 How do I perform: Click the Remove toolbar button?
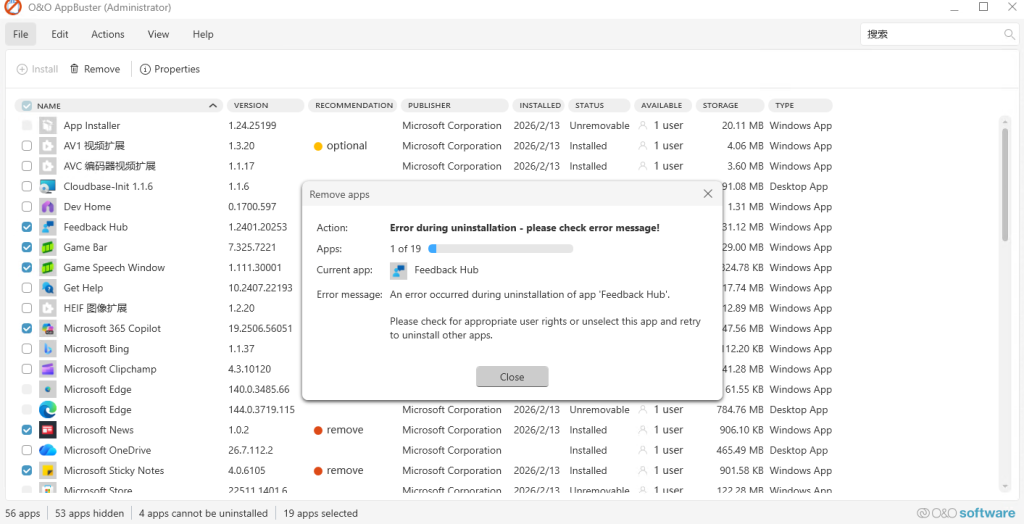(x=95, y=69)
